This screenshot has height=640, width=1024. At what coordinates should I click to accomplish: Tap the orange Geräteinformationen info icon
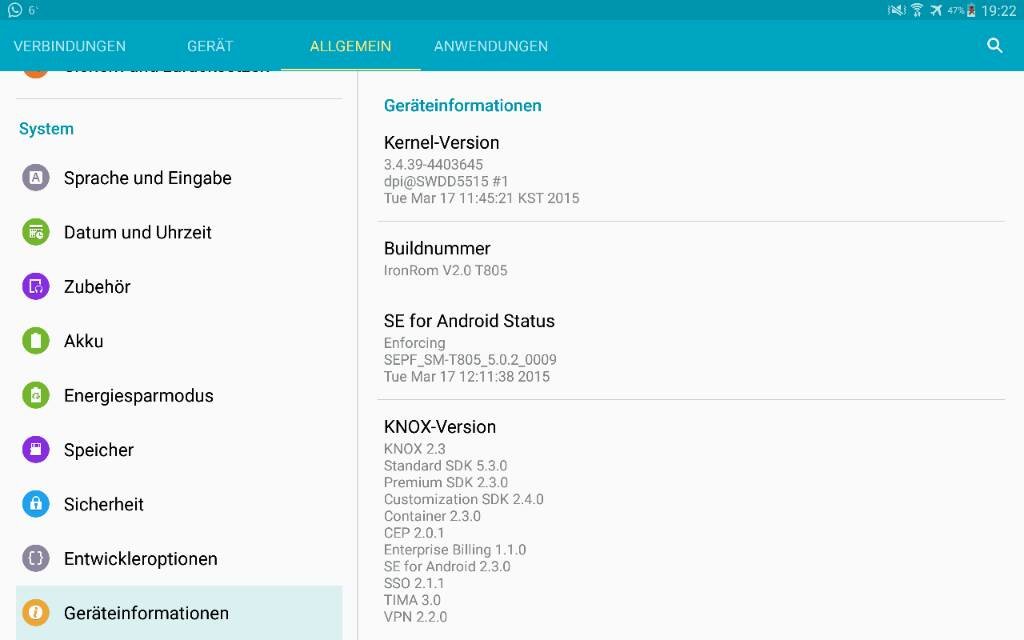pos(36,613)
